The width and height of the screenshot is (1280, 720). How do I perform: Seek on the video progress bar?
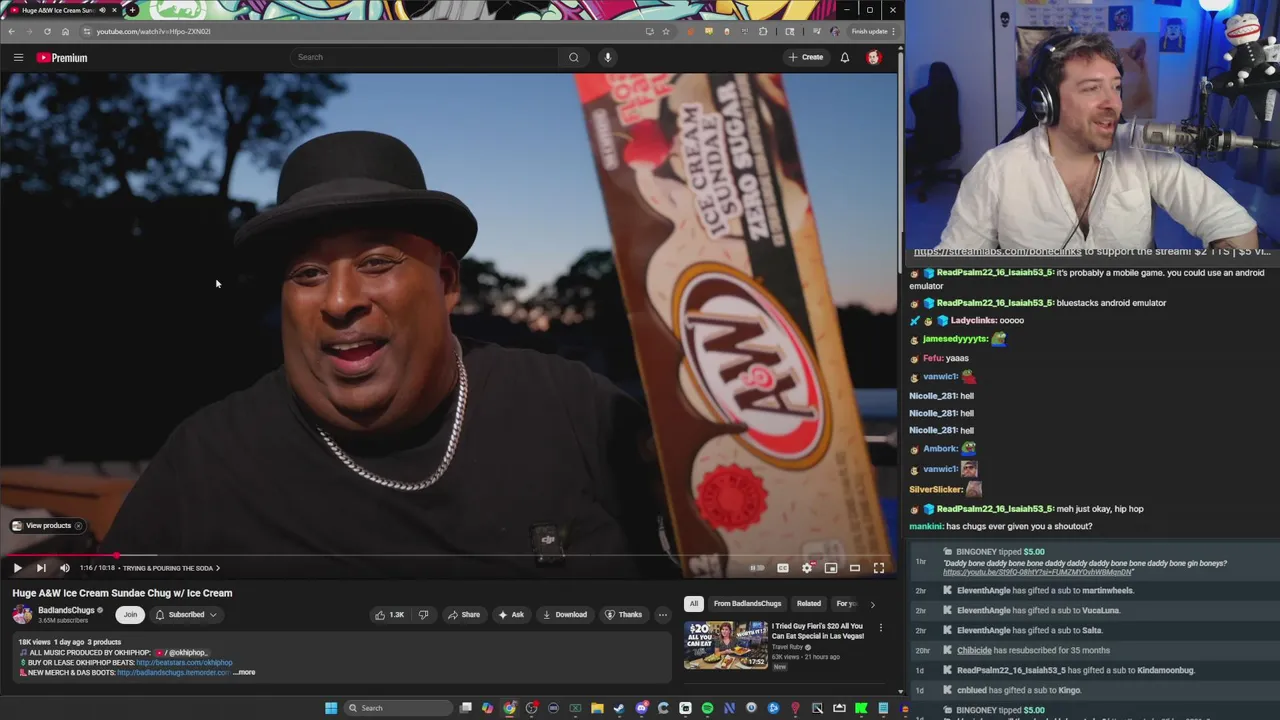[x=448, y=555]
